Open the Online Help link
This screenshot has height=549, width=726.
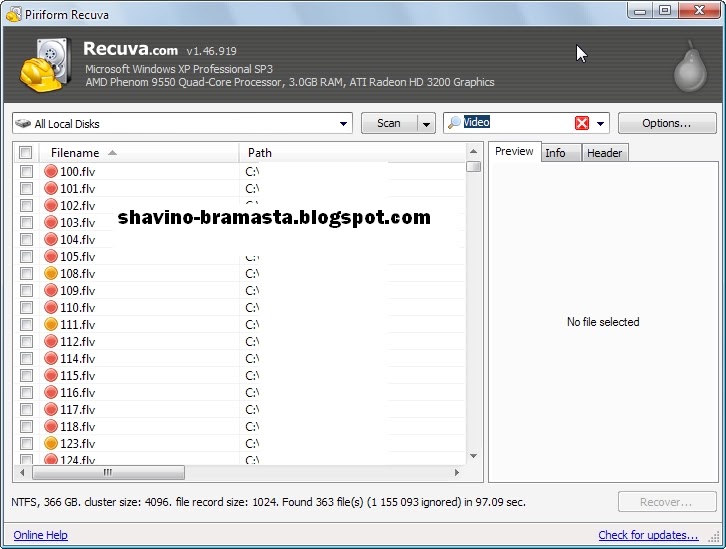(41, 535)
